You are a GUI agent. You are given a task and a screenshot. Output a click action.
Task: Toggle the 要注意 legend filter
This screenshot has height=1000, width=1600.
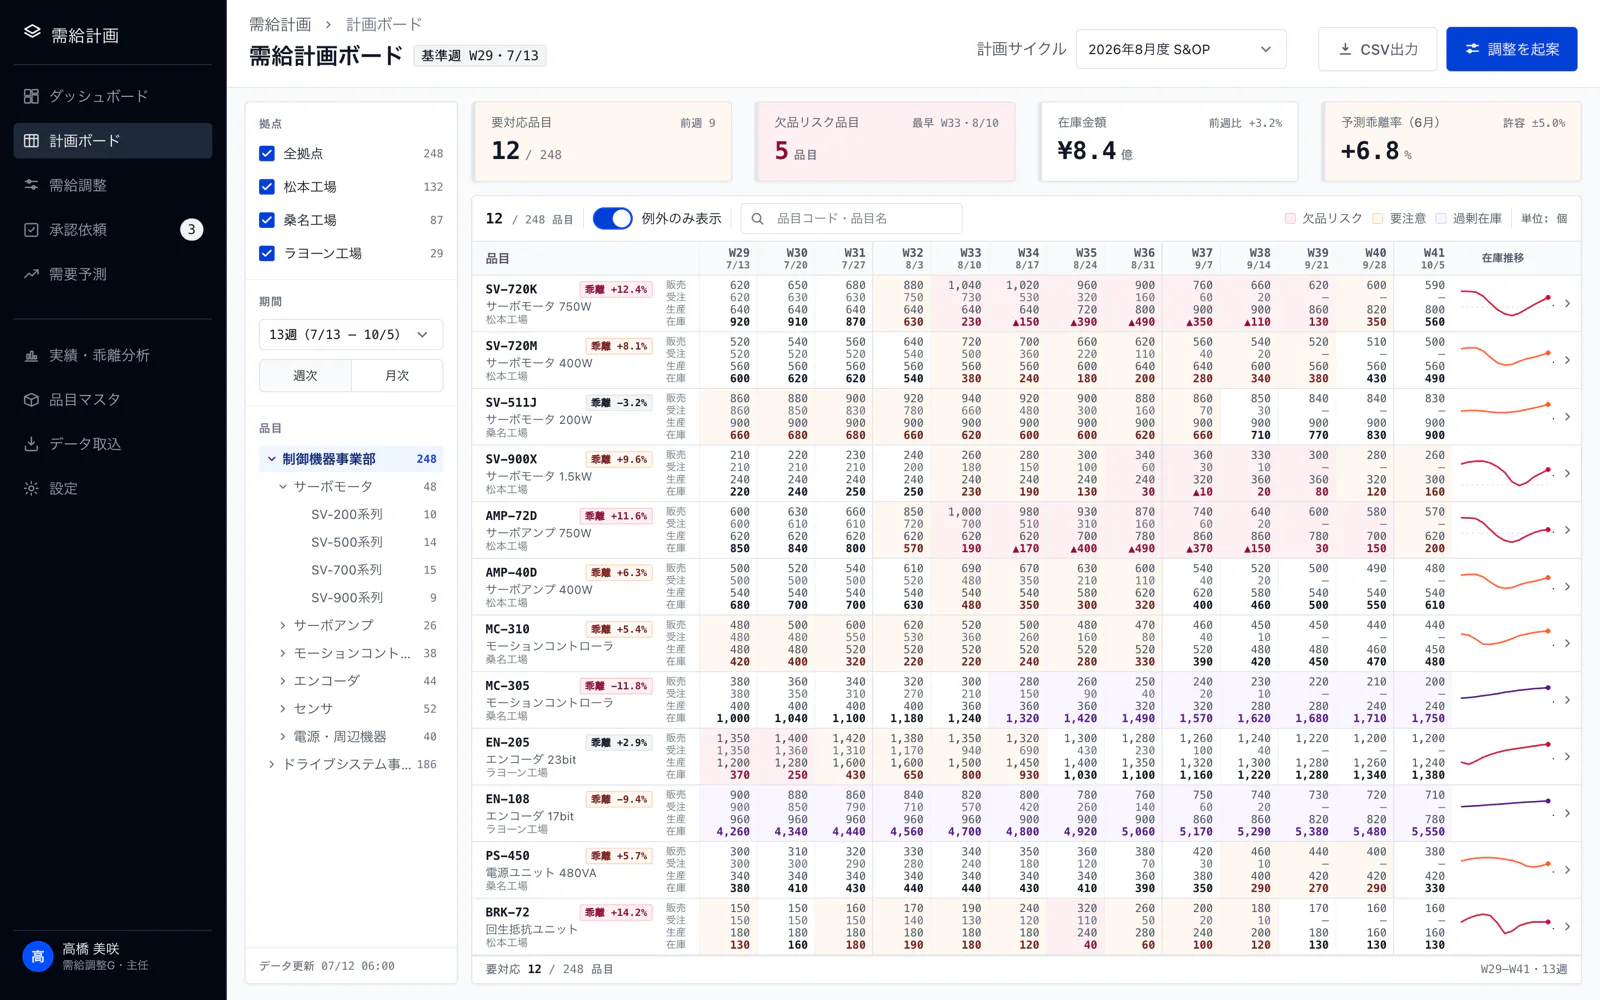tap(1399, 218)
